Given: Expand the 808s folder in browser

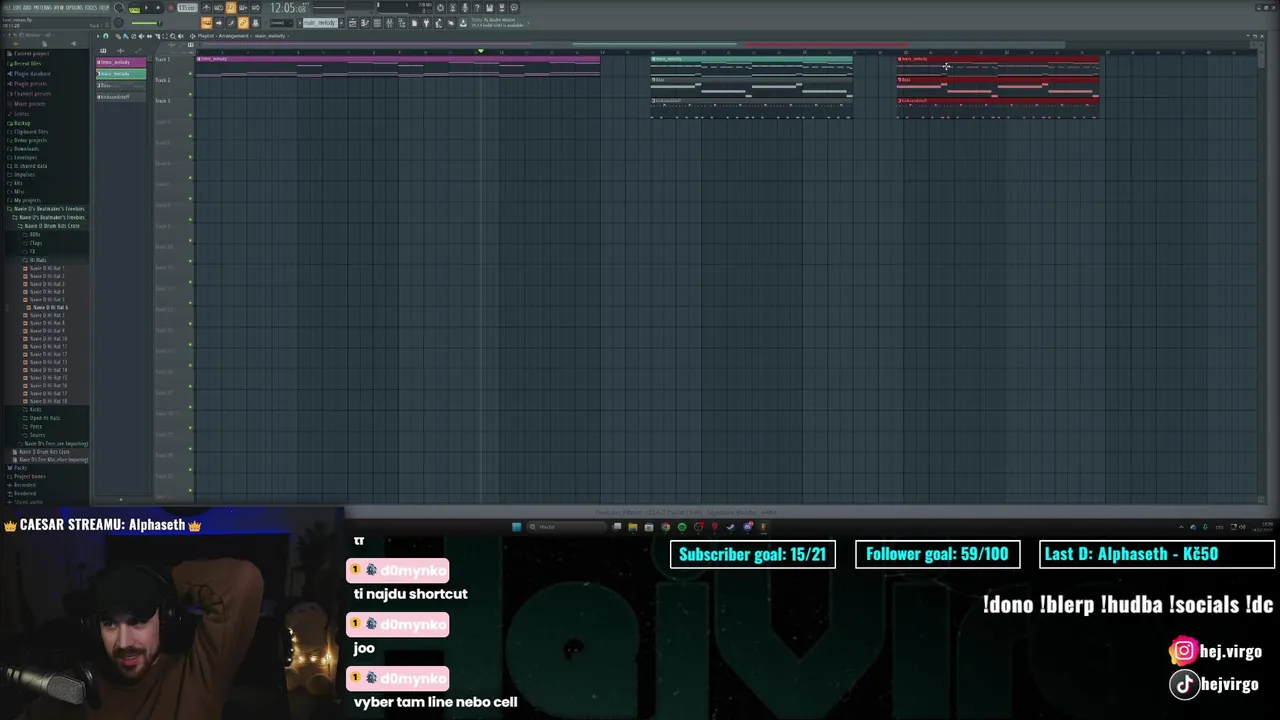Looking at the screenshot, I should click(33, 235).
